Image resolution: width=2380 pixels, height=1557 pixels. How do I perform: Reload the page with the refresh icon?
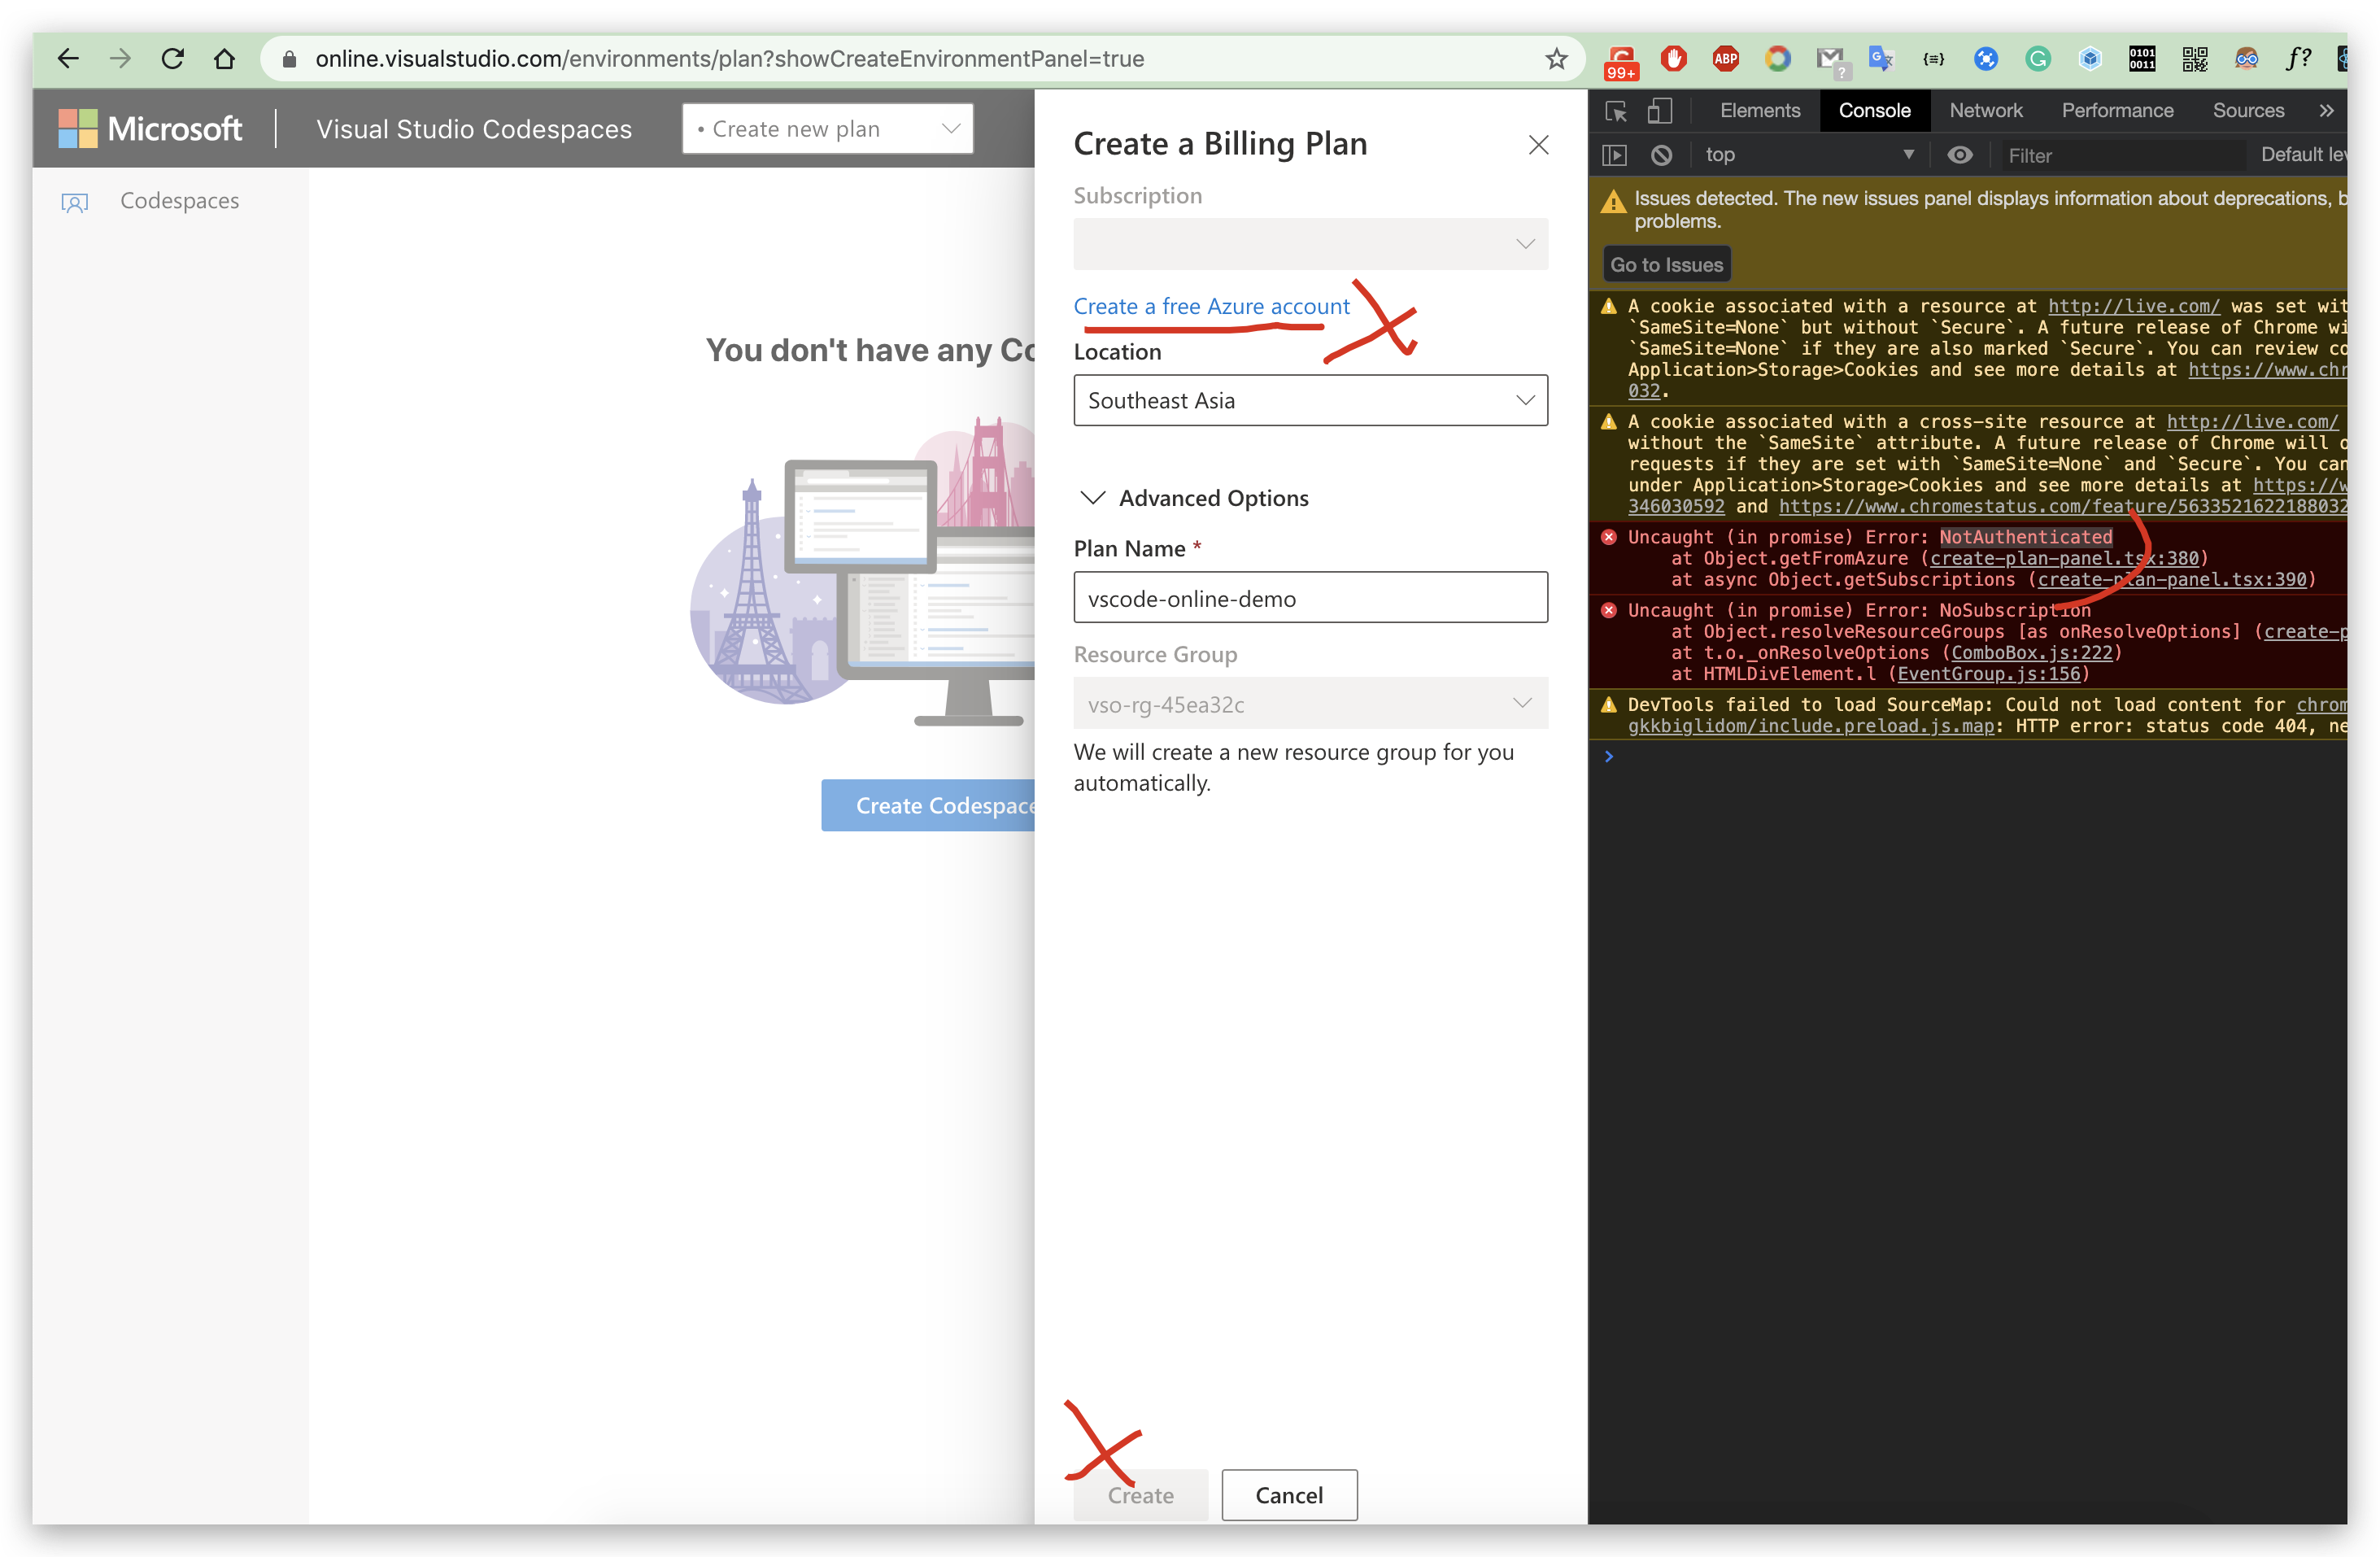click(x=172, y=59)
